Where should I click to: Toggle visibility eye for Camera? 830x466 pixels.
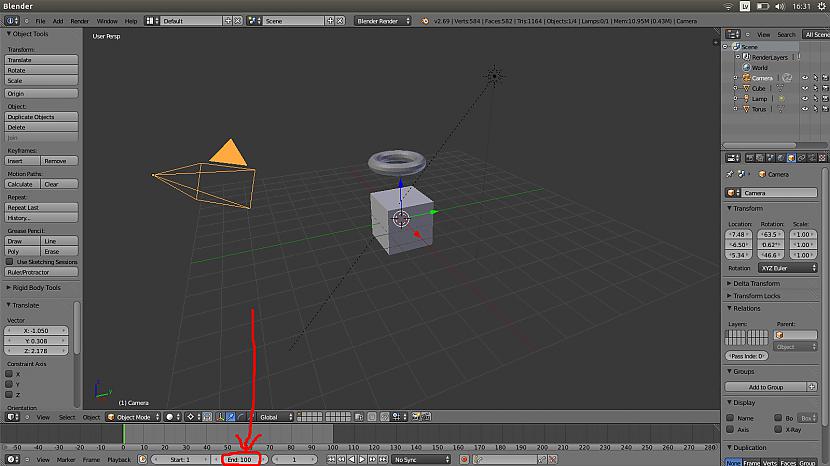click(805, 78)
